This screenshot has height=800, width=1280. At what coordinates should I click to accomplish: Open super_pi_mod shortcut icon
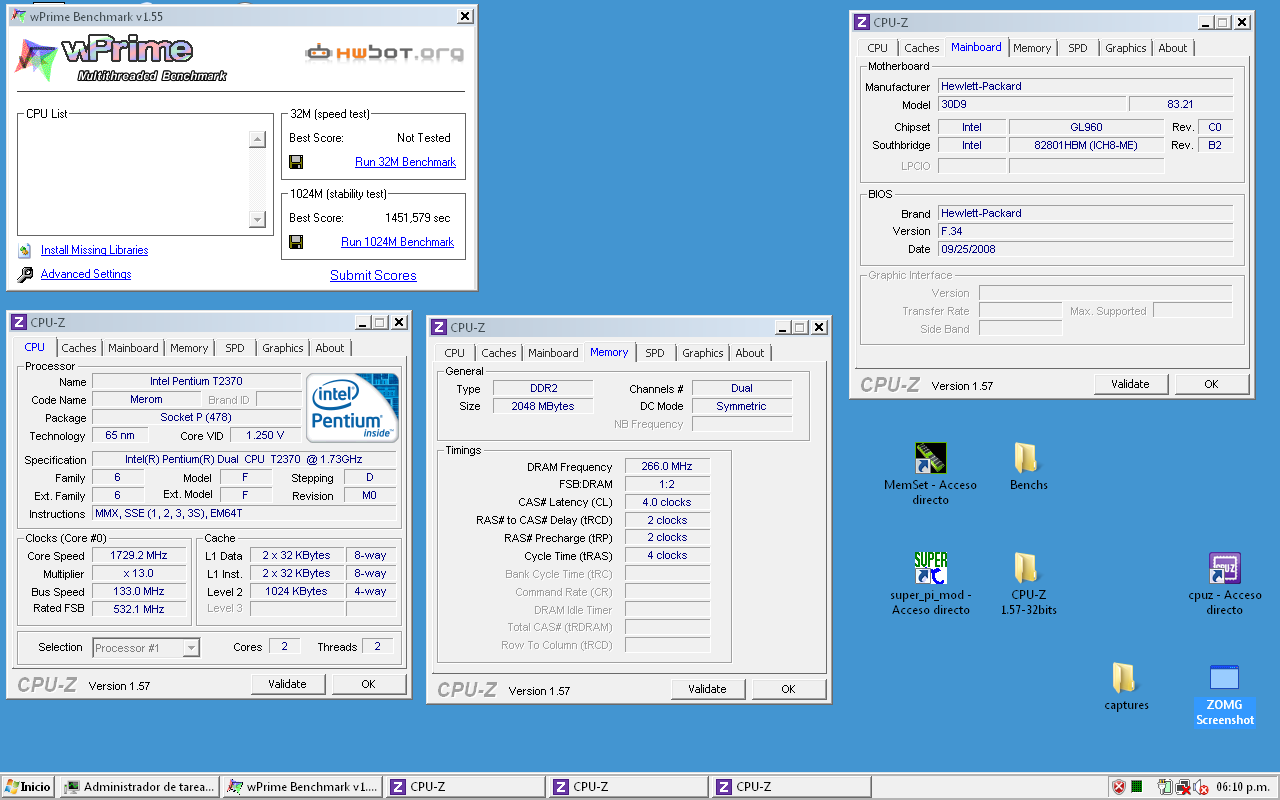point(930,568)
